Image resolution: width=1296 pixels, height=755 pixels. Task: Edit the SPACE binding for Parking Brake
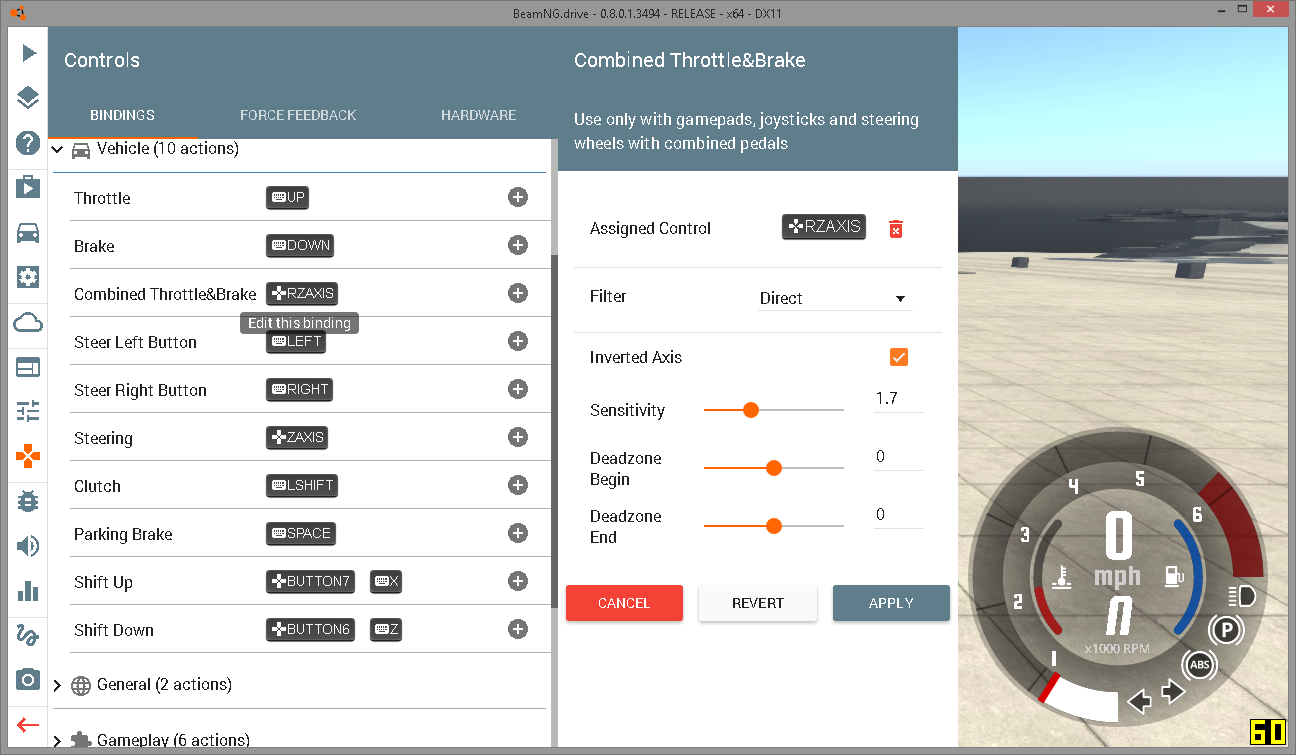[301, 534]
